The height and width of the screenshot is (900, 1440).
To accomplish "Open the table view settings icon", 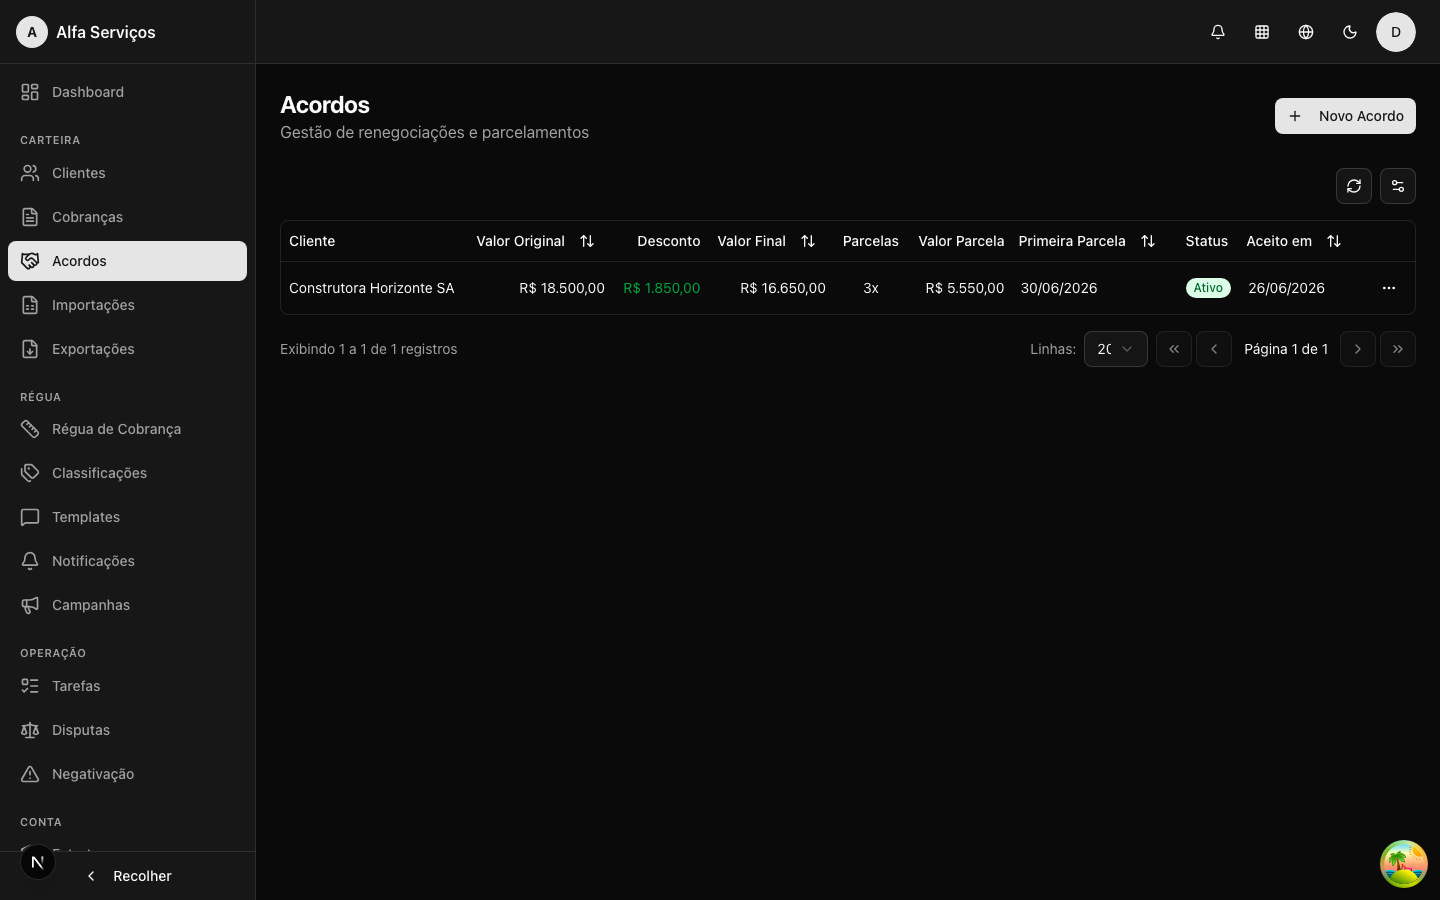I will [1398, 186].
